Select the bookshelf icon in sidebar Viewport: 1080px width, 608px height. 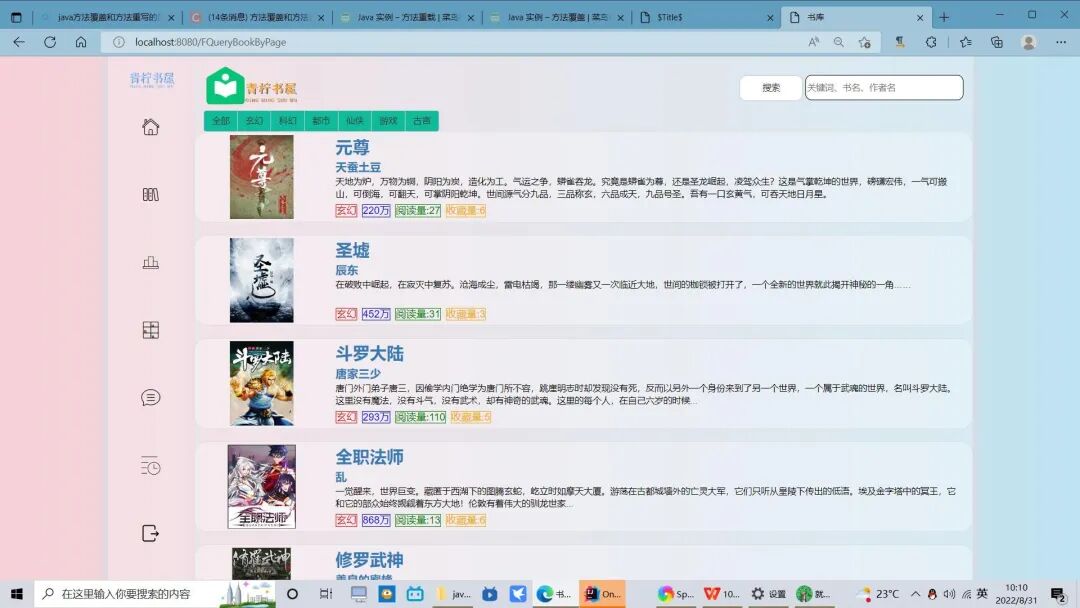150,195
